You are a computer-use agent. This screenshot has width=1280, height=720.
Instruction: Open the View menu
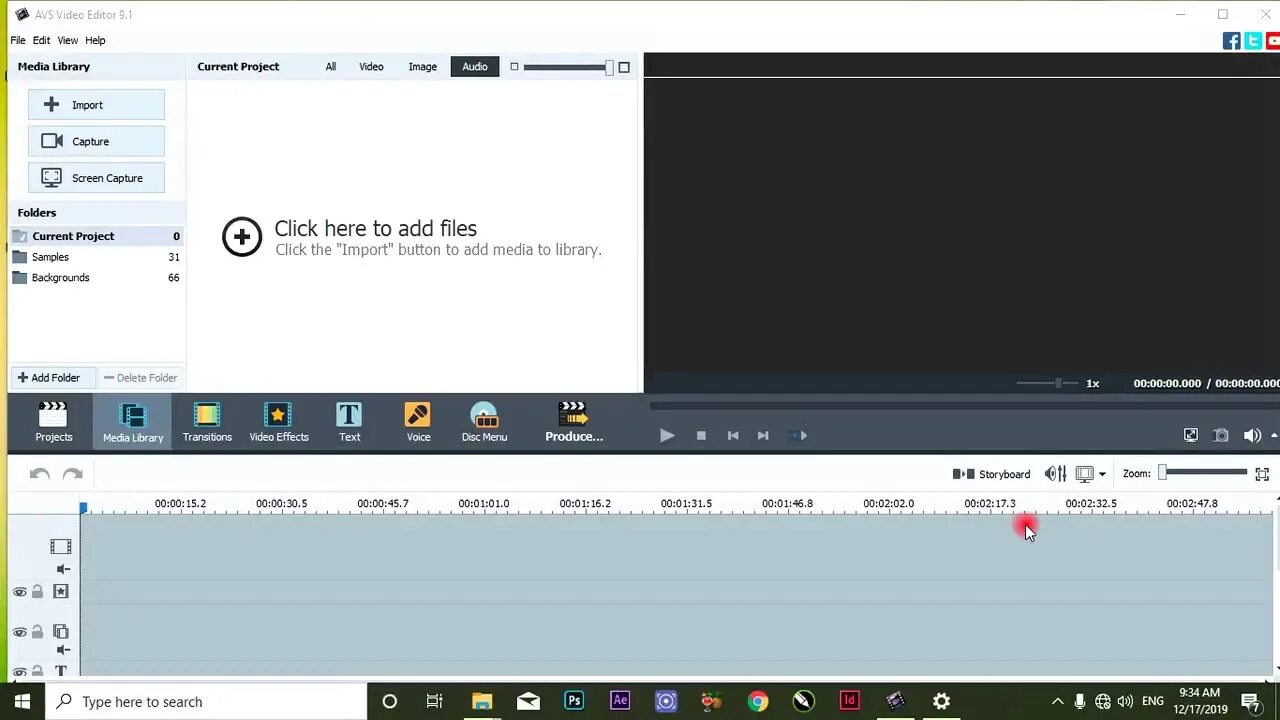pyautogui.click(x=68, y=40)
